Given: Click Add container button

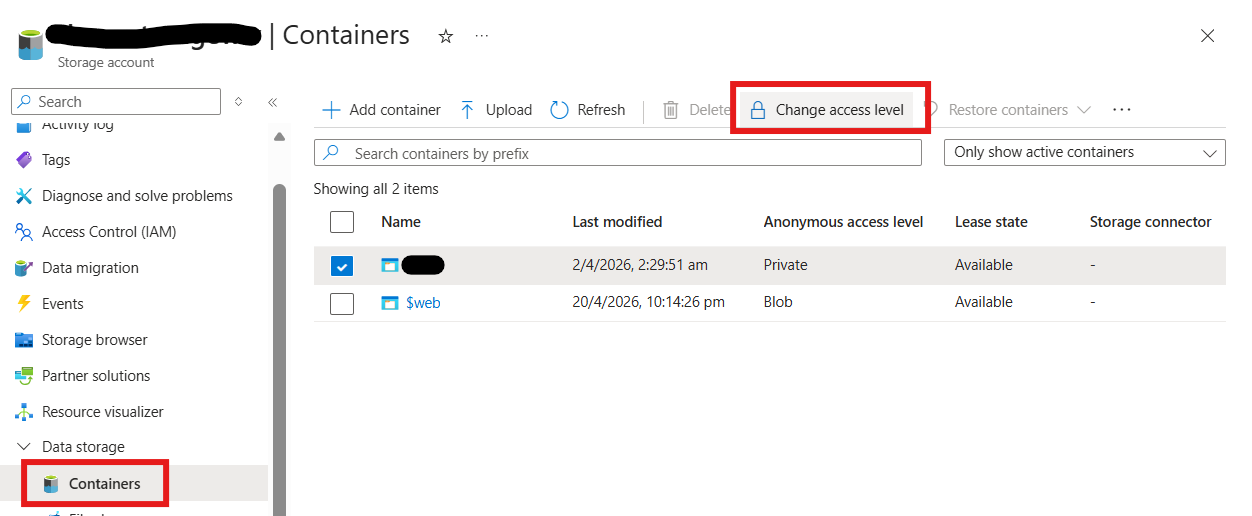Looking at the screenshot, I should click(x=381, y=110).
